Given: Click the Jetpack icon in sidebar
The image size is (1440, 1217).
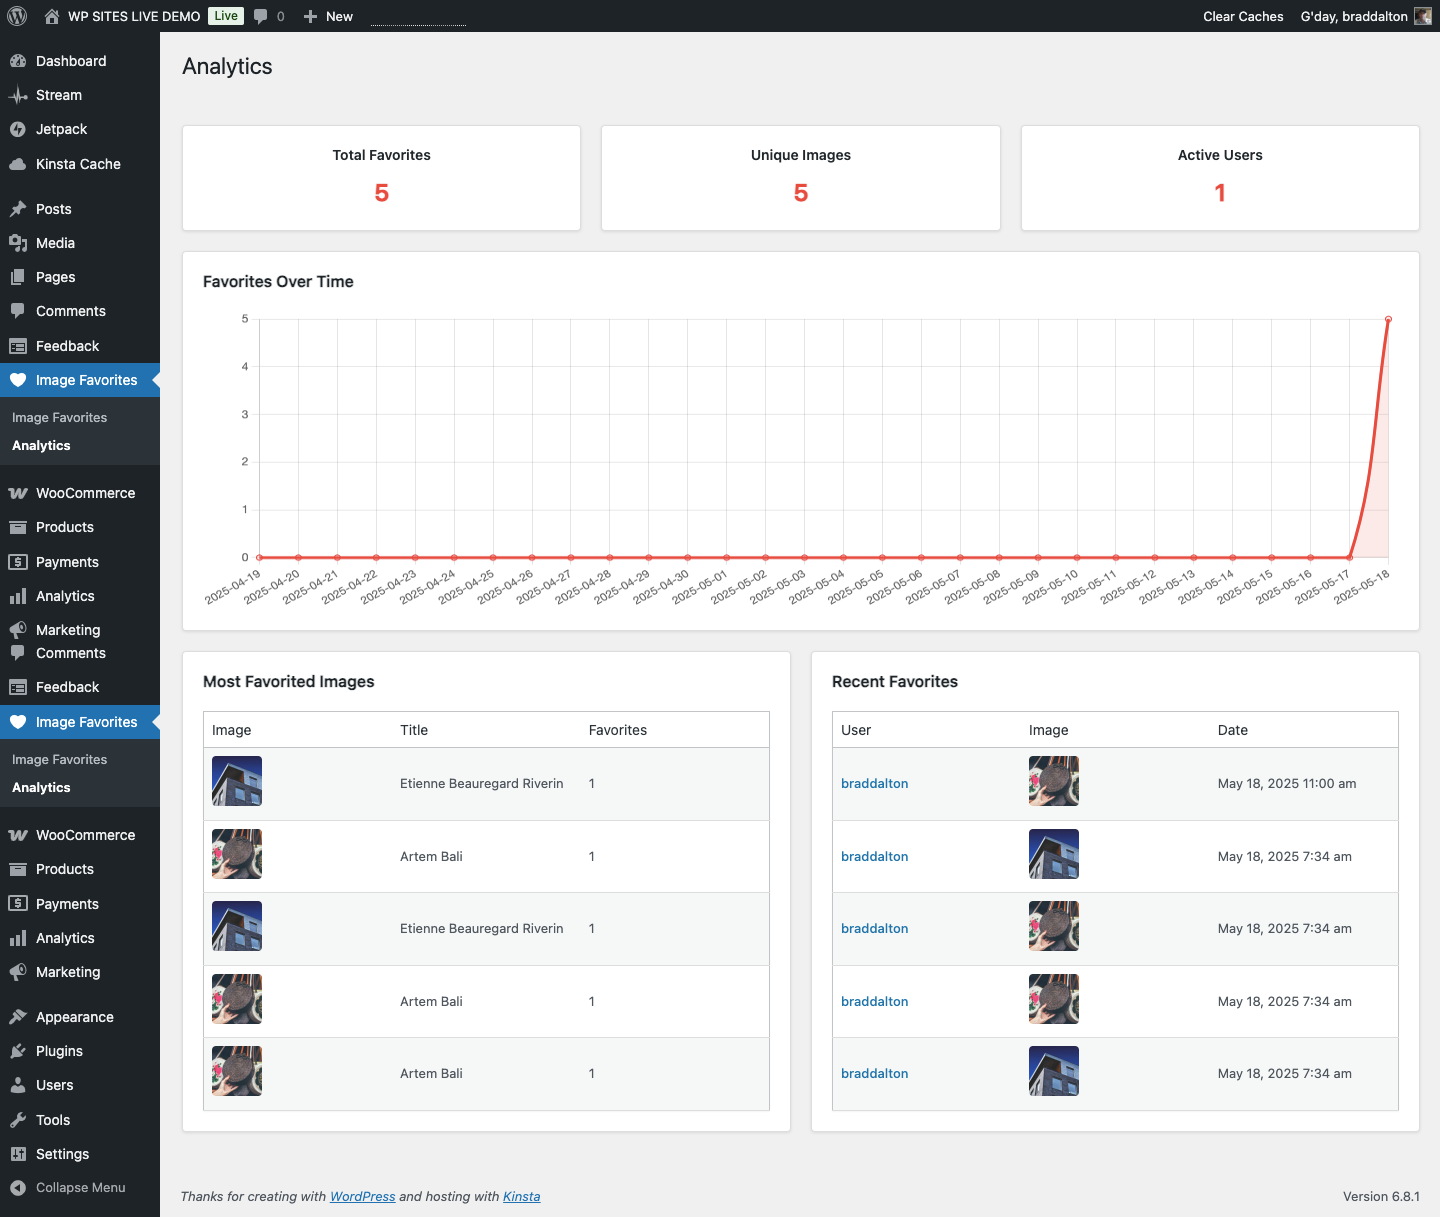Looking at the screenshot, I should click(18, 129).
